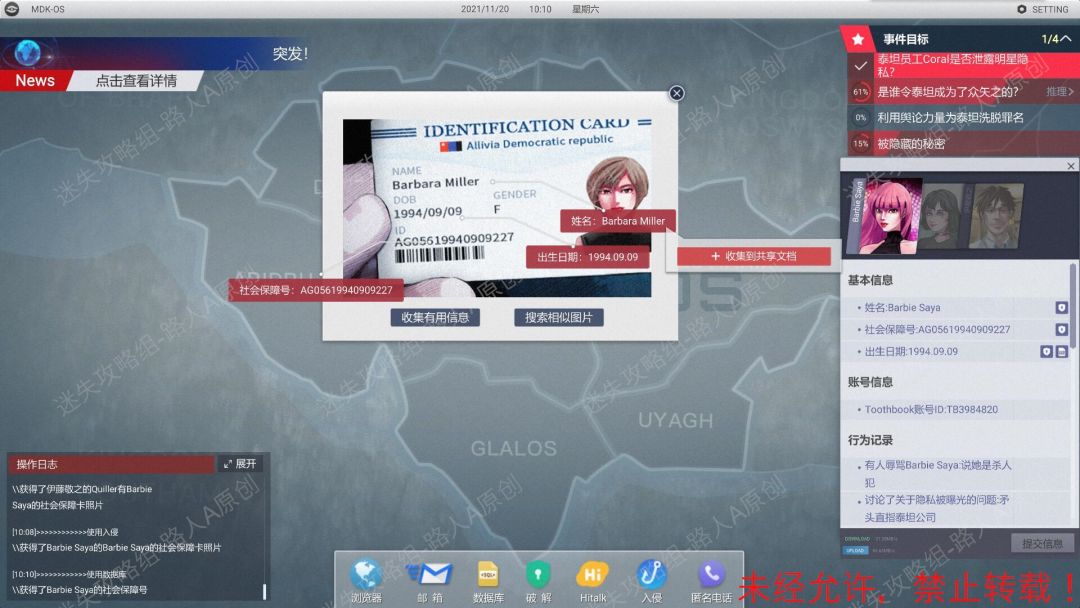Click the 提交信息 submit button
The height and width of the screenshot is (608, 1080).
1042,543
